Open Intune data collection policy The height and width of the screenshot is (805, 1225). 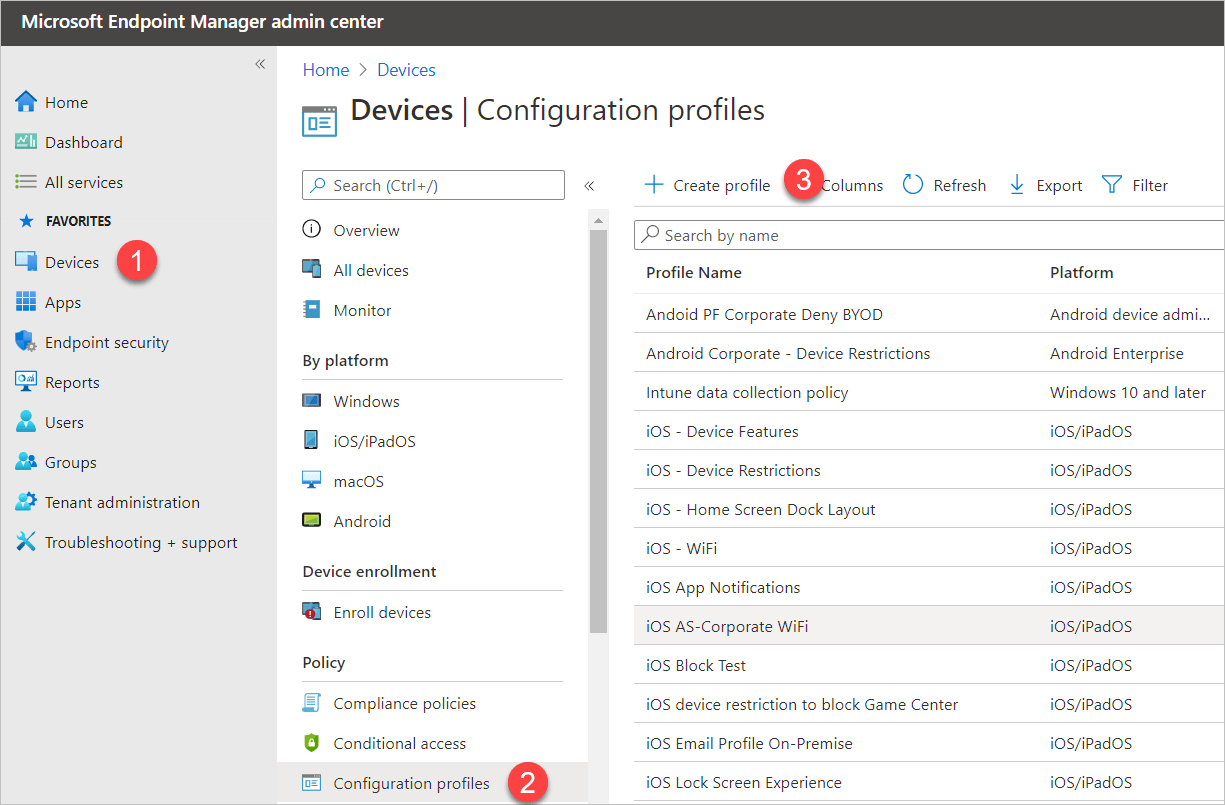coord(747,392)
